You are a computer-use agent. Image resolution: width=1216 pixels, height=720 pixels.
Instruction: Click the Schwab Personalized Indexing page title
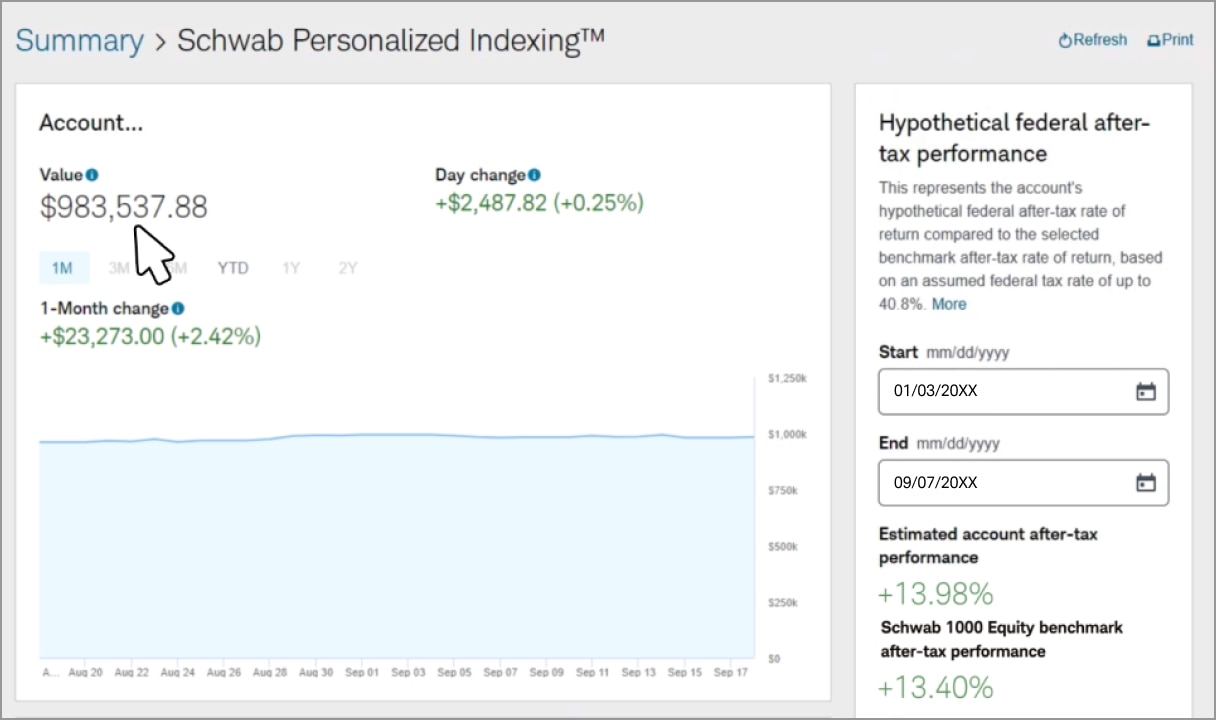[x=391, y=40]
